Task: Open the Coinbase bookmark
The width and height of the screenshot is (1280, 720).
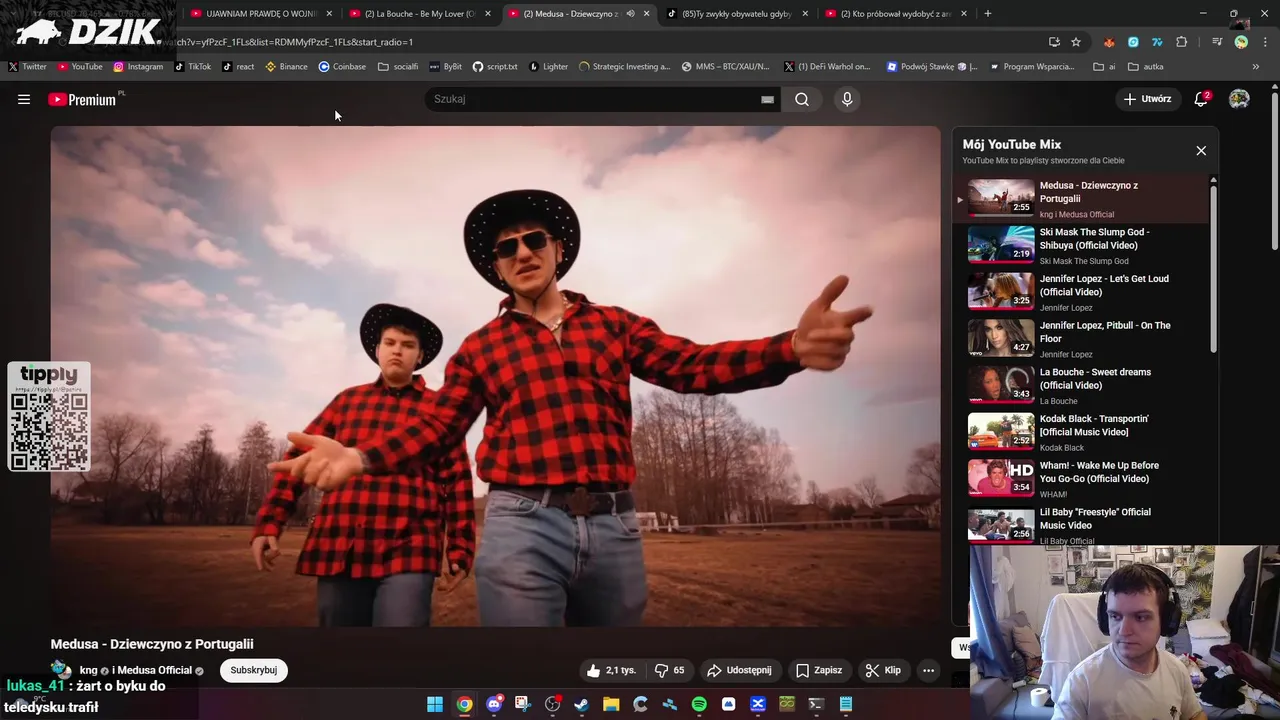Action: [342, 67]
